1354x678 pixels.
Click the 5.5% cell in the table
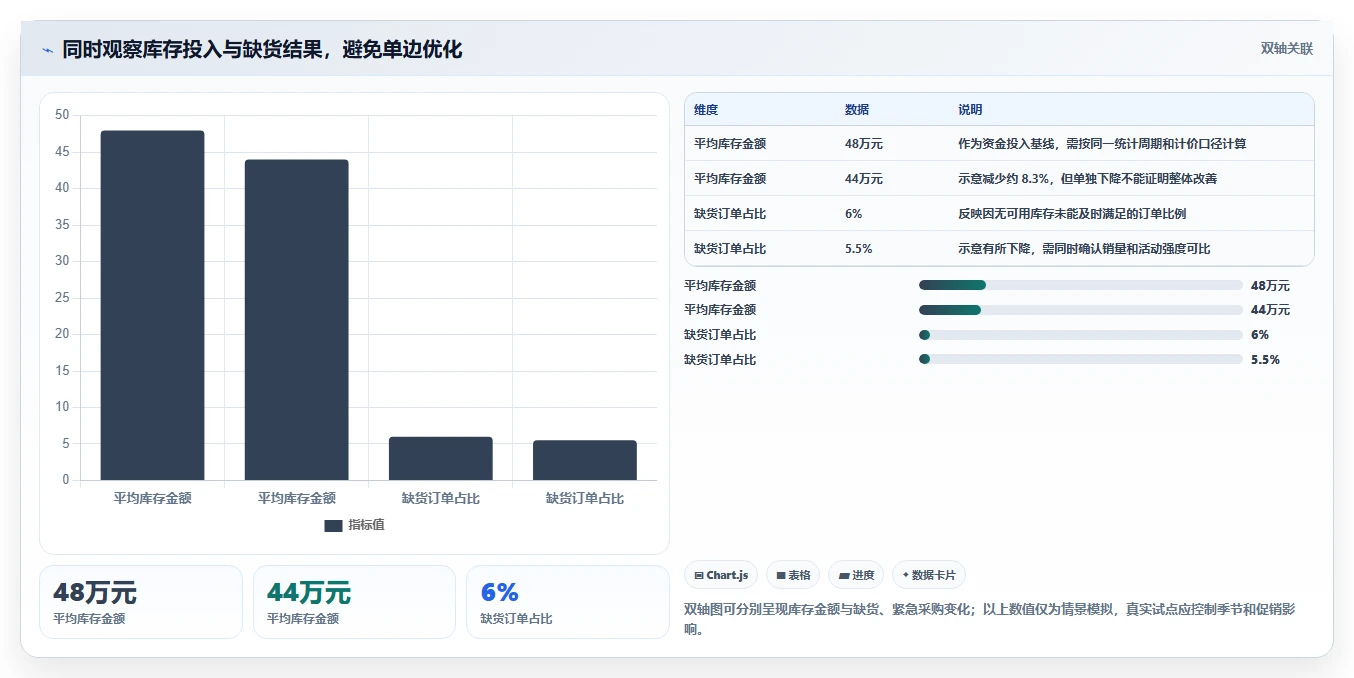858,249
